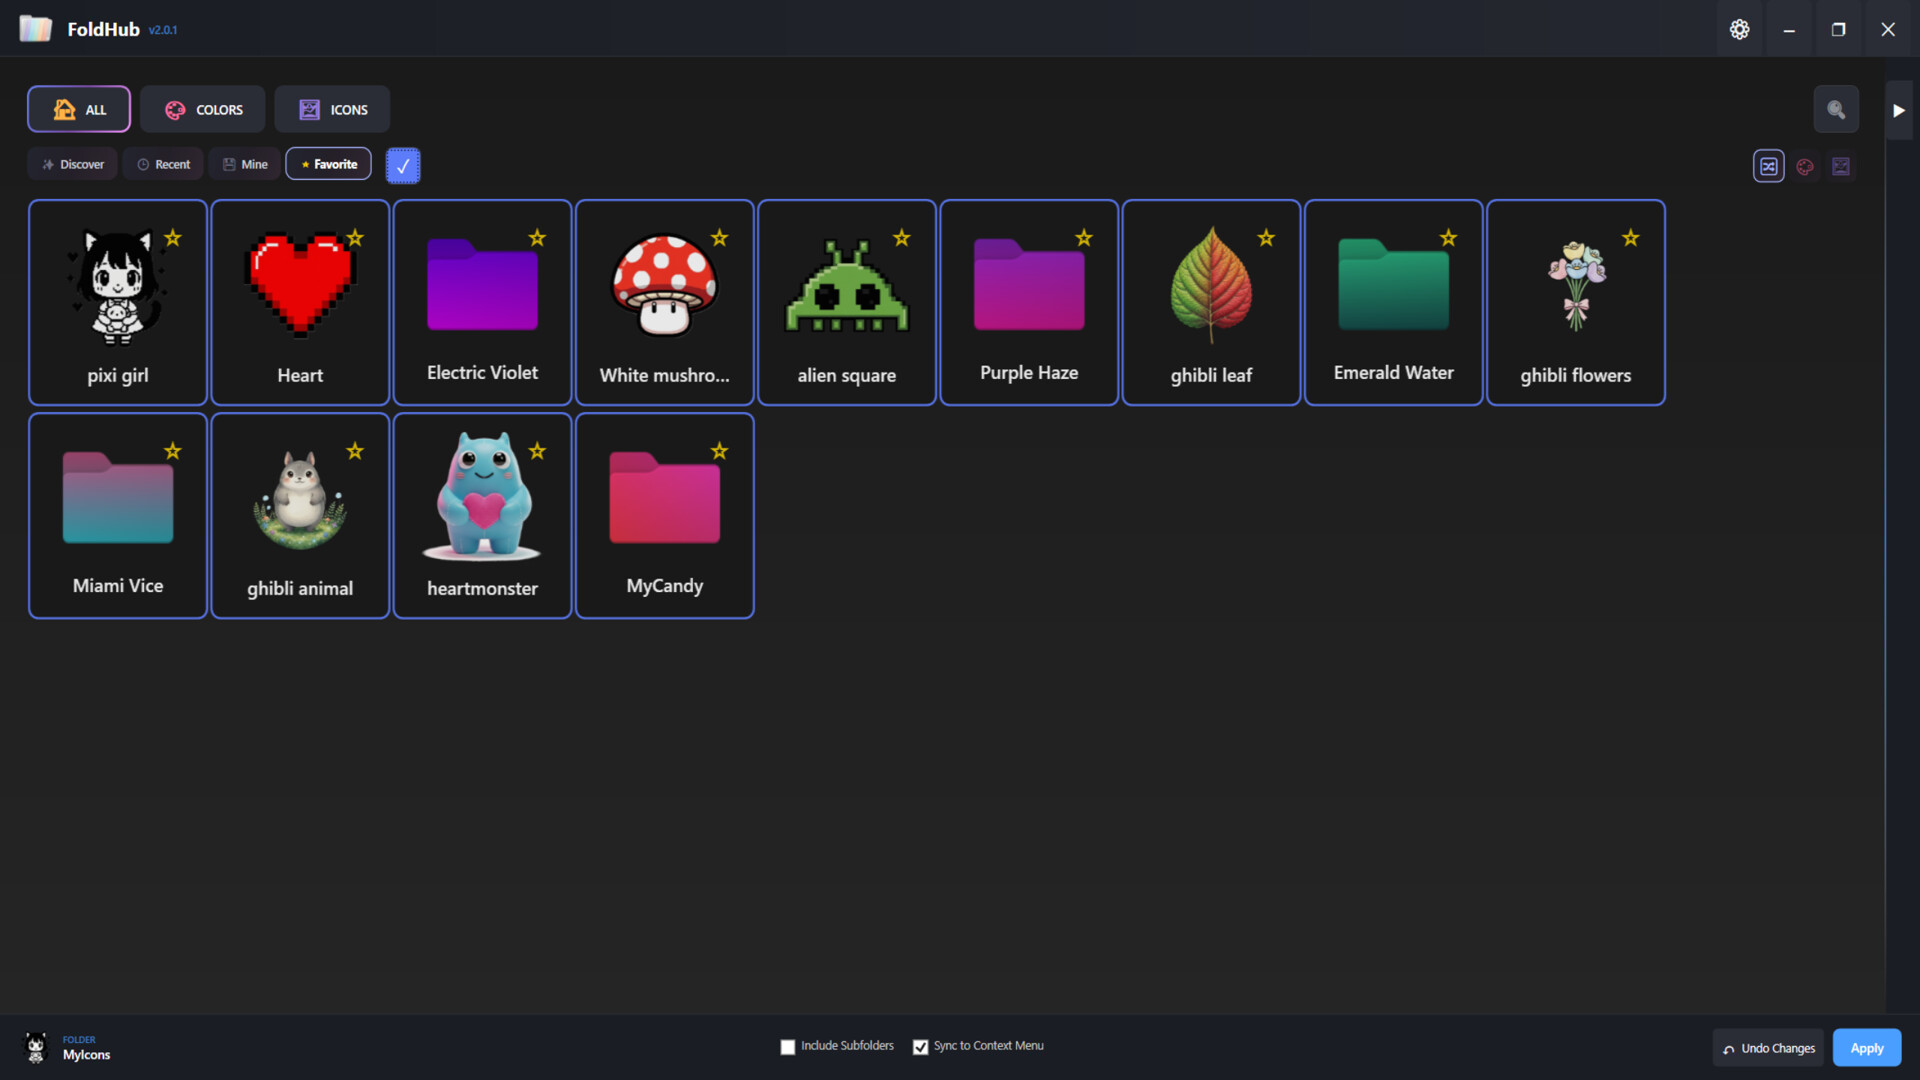The image size is (1920, 1080).
Task: Open the search icon
Action: [1836, 109]
